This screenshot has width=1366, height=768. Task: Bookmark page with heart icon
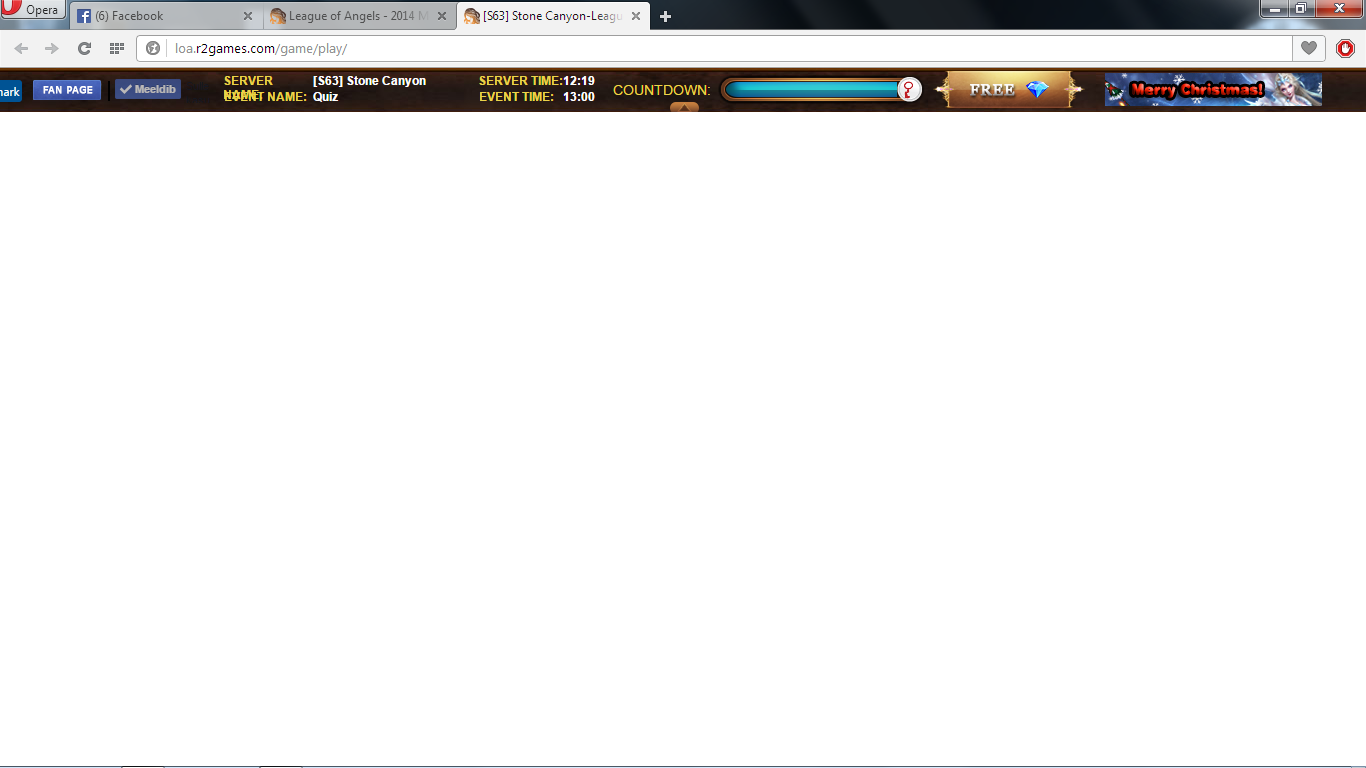pyautogui.click(x=1308, y=48)
